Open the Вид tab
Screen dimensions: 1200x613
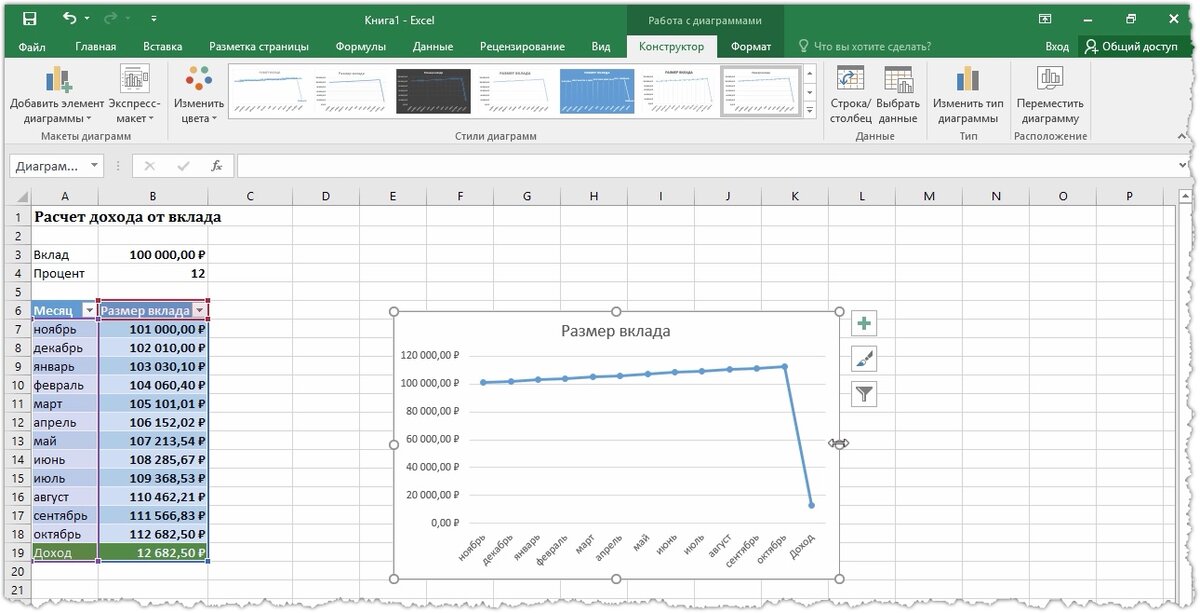pyautogui.click(x=601, y=46)
